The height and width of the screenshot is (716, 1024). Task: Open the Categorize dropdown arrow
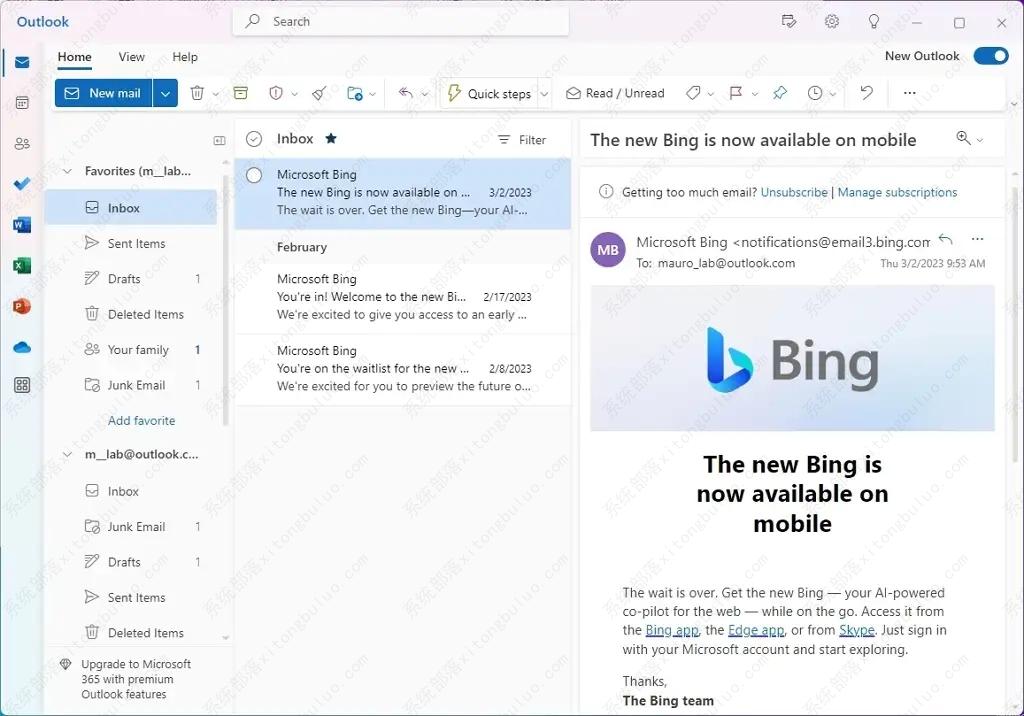click(711, 94)
